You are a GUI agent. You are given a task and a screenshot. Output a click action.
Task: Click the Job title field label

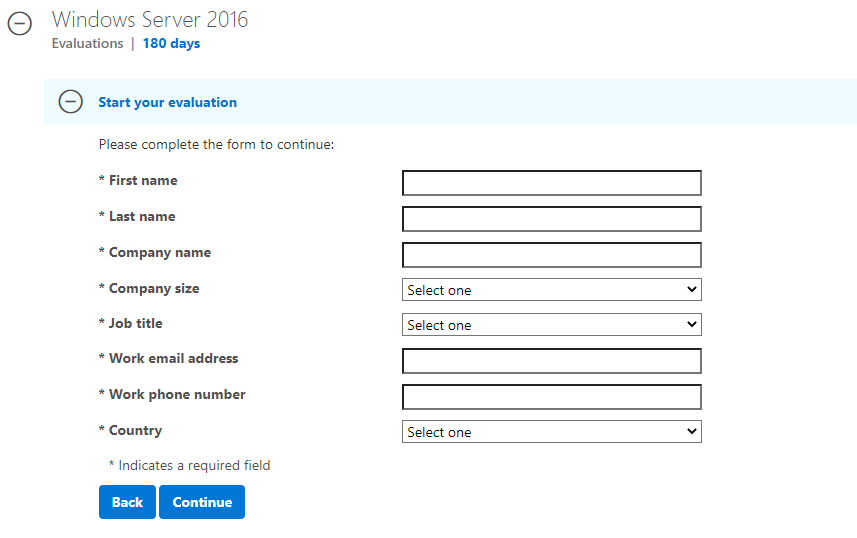coord(136,324)
